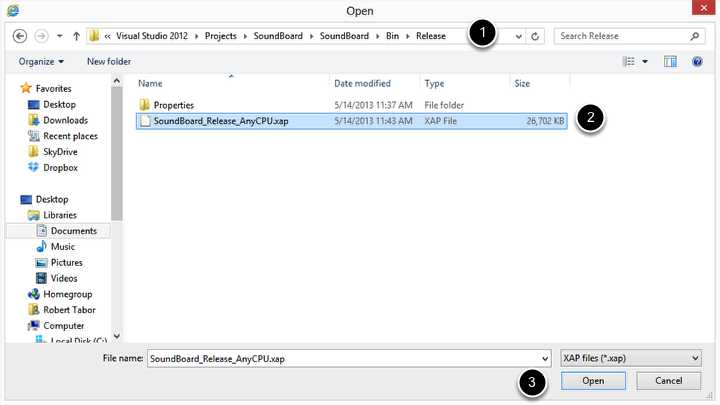720x405 pixels.
Task: Click the Dropbox icon in Favorites
Action: pyautogui.click(x=34, y=168)
